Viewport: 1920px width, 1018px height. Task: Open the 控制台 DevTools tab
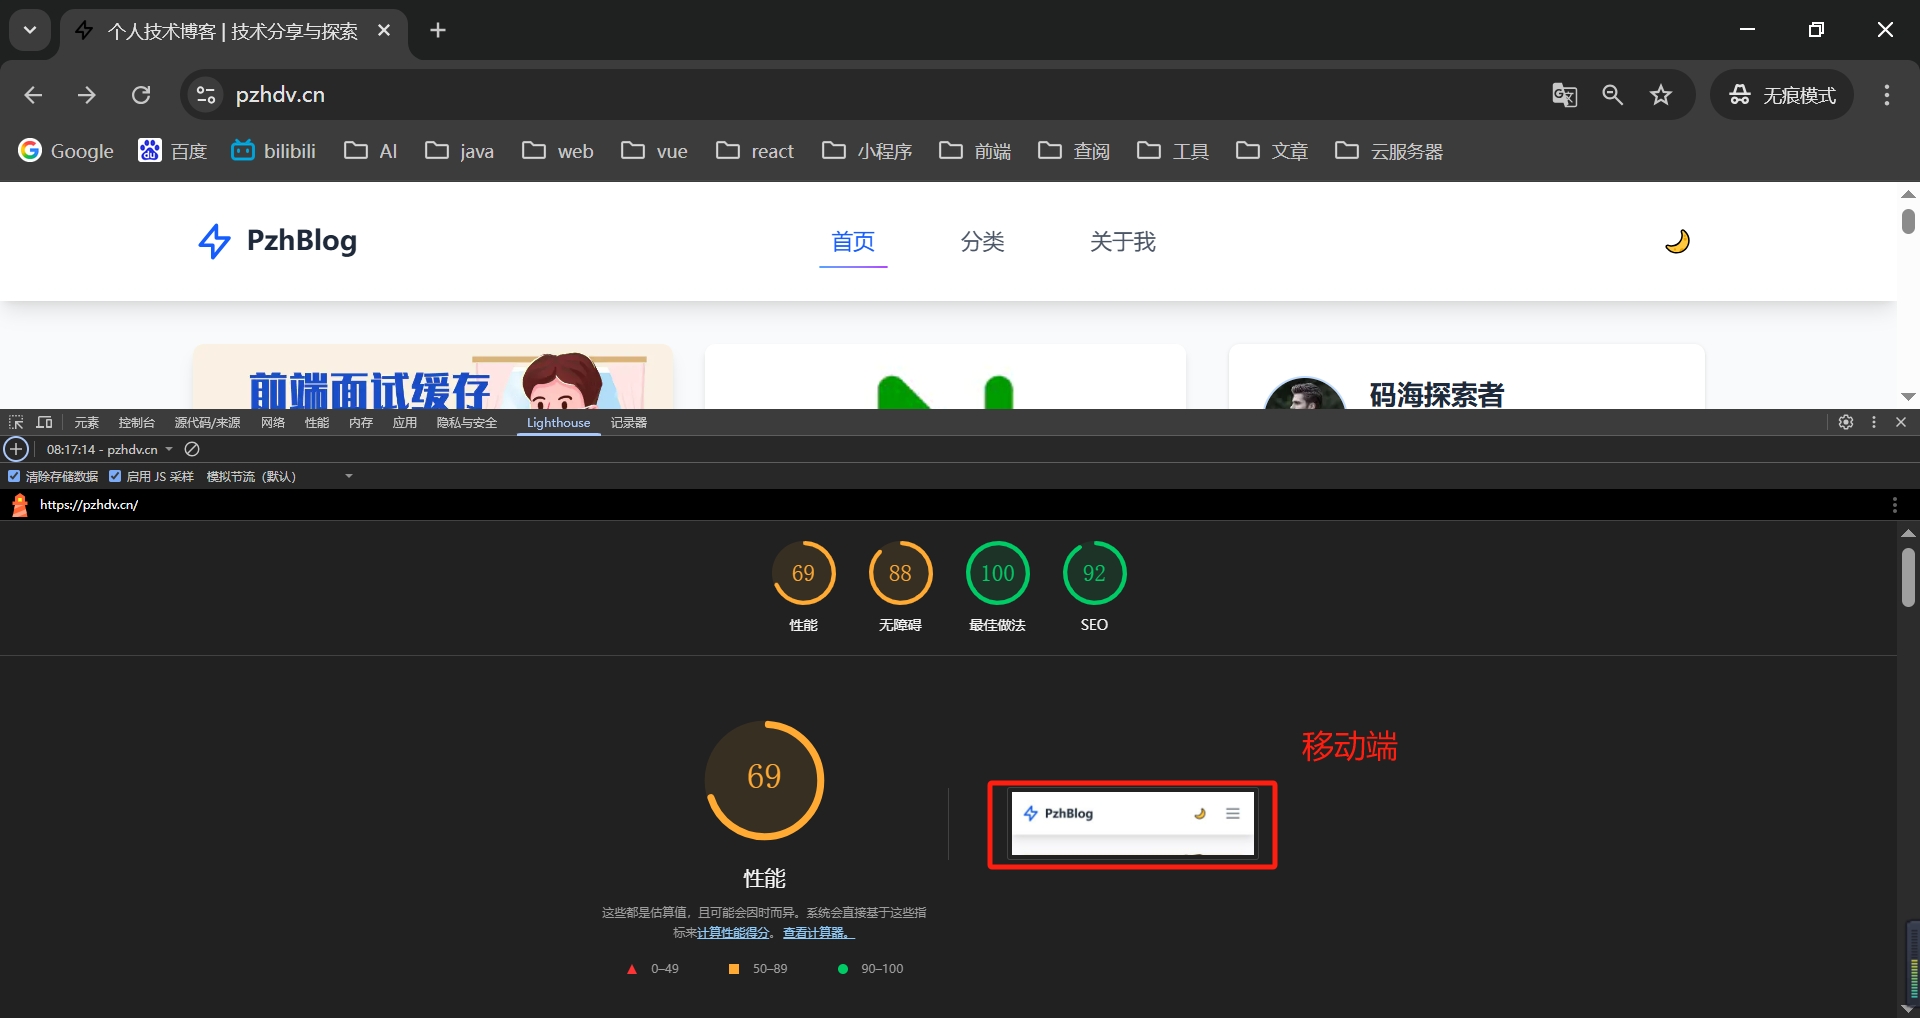tap(136, 423)
